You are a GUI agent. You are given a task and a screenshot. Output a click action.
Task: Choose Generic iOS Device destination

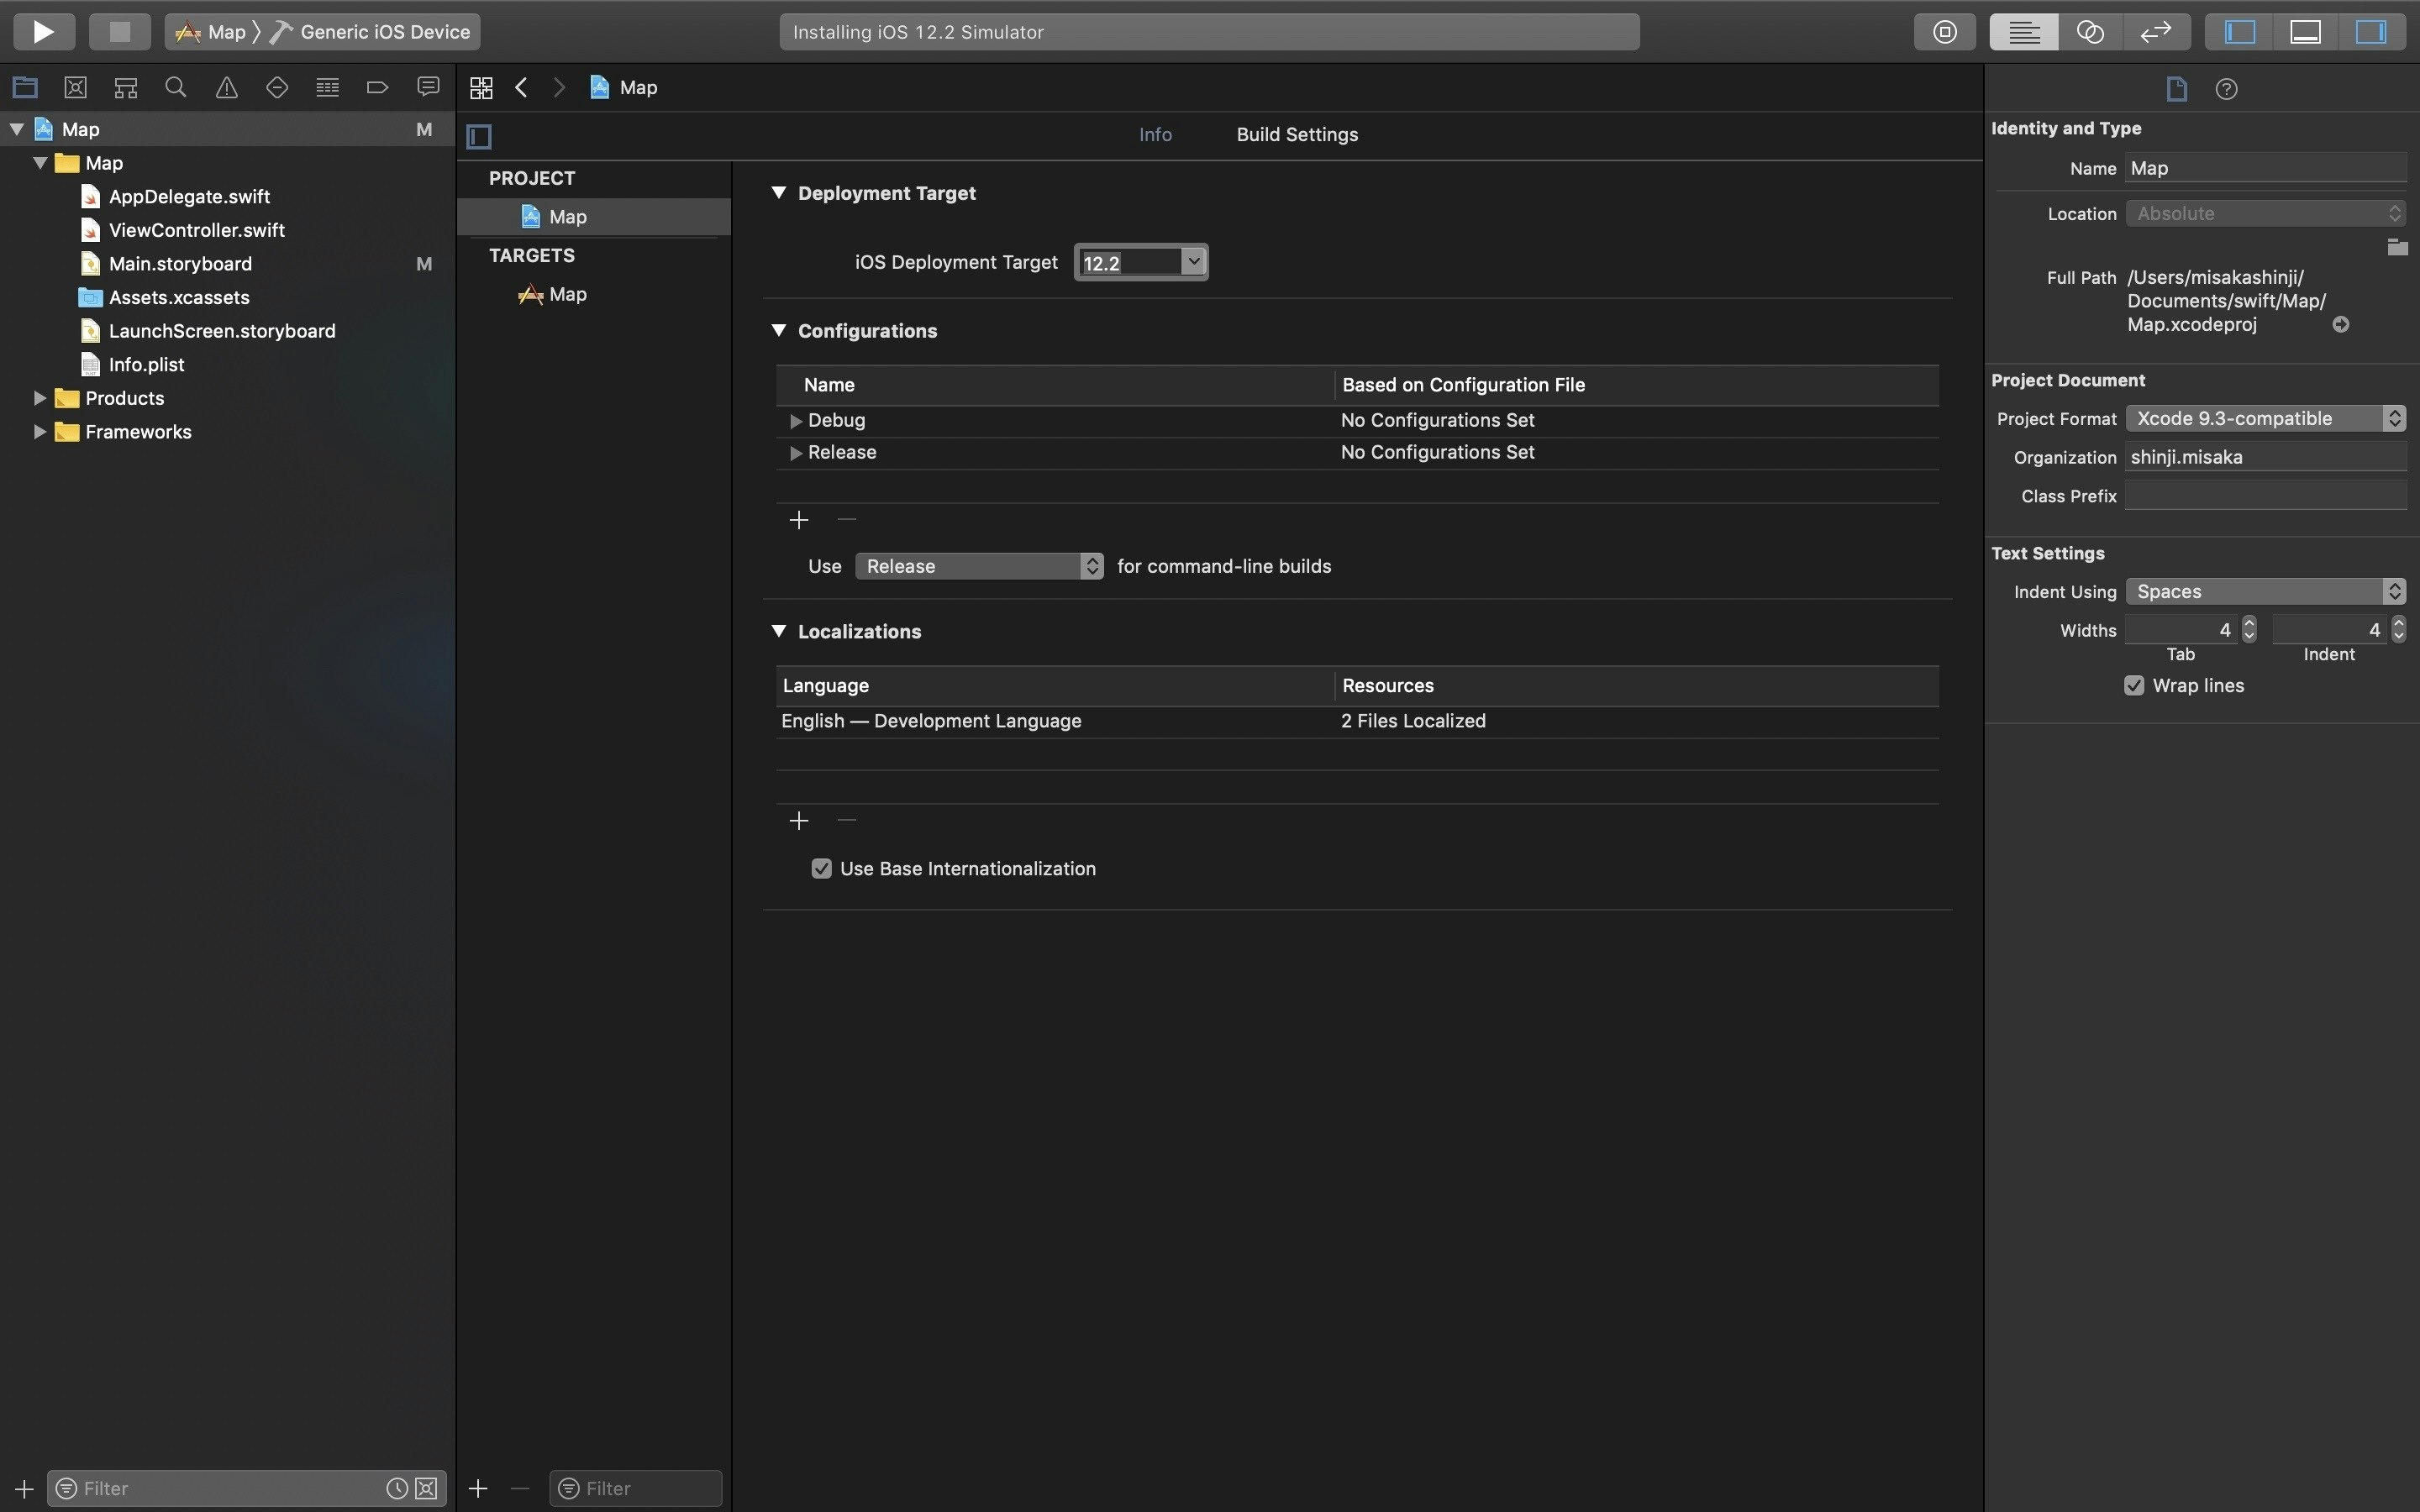(x=371, y=32)
